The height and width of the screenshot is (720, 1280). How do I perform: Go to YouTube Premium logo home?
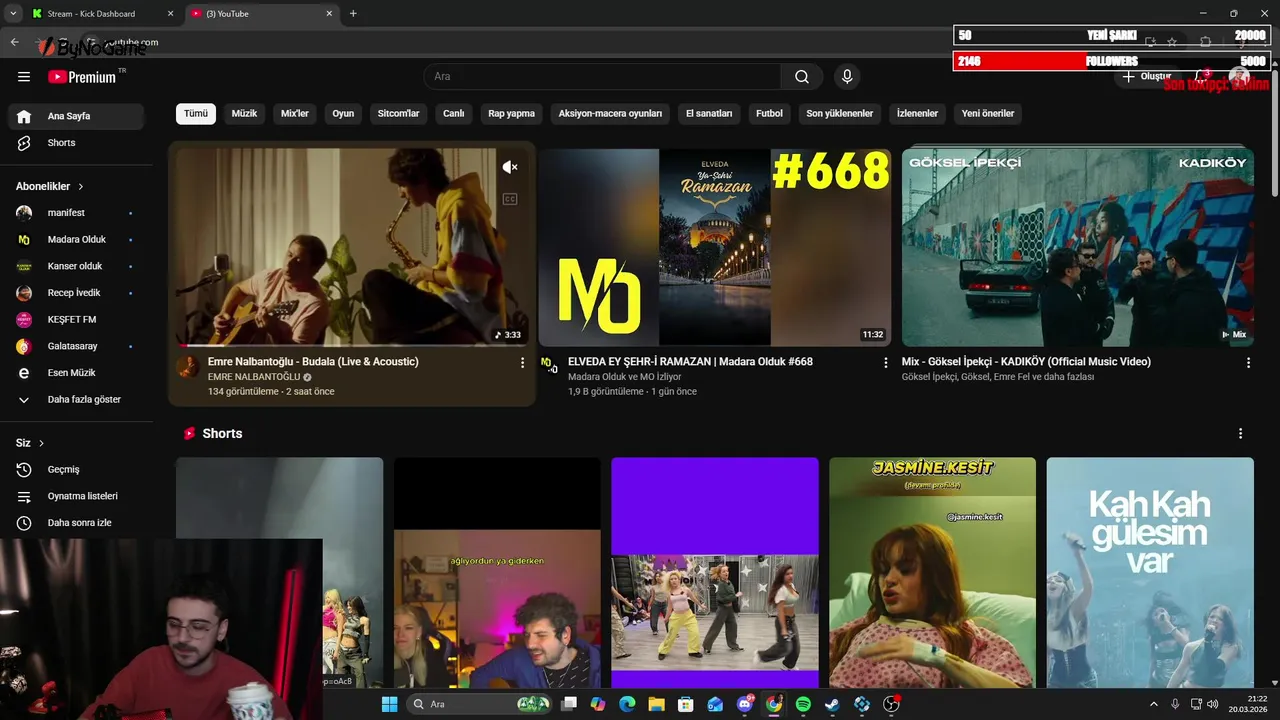point(82,77)
